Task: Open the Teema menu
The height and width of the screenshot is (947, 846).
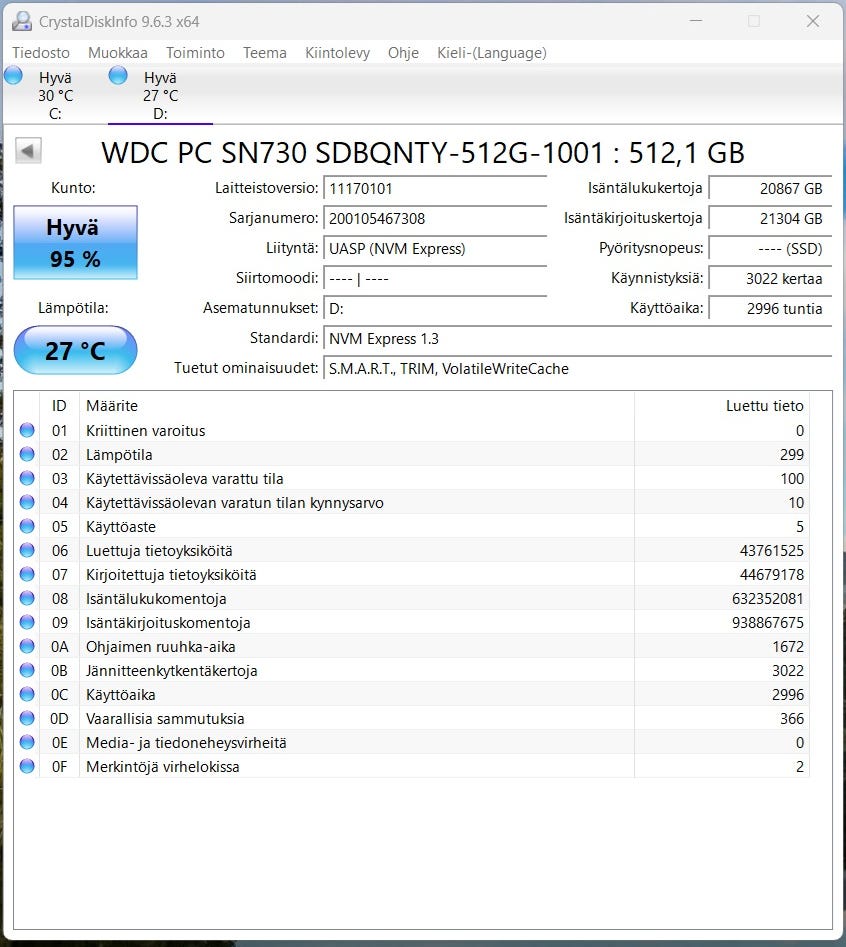Action: pos(264,53)
